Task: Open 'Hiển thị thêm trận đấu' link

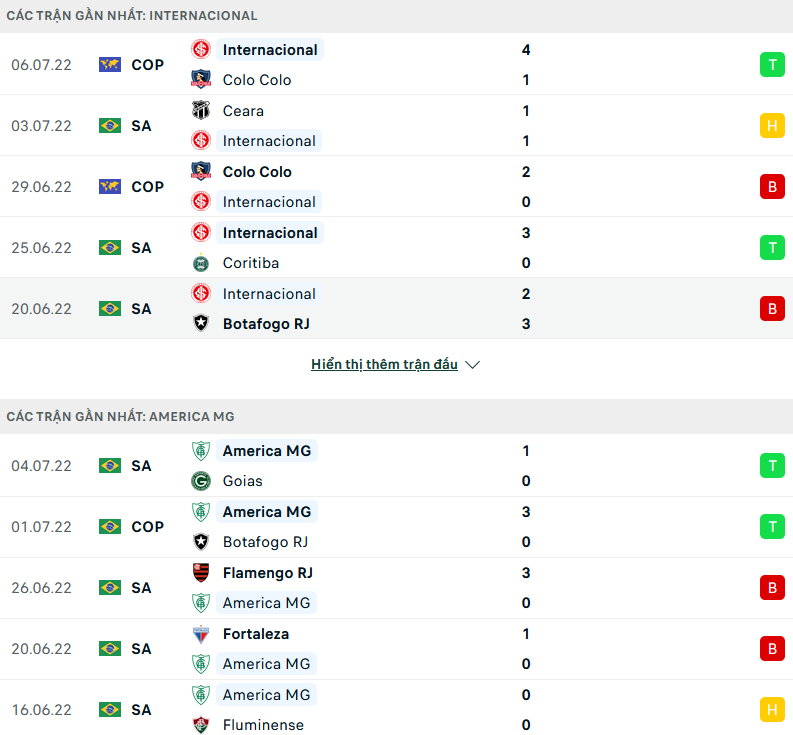Action: pos(384,365)
